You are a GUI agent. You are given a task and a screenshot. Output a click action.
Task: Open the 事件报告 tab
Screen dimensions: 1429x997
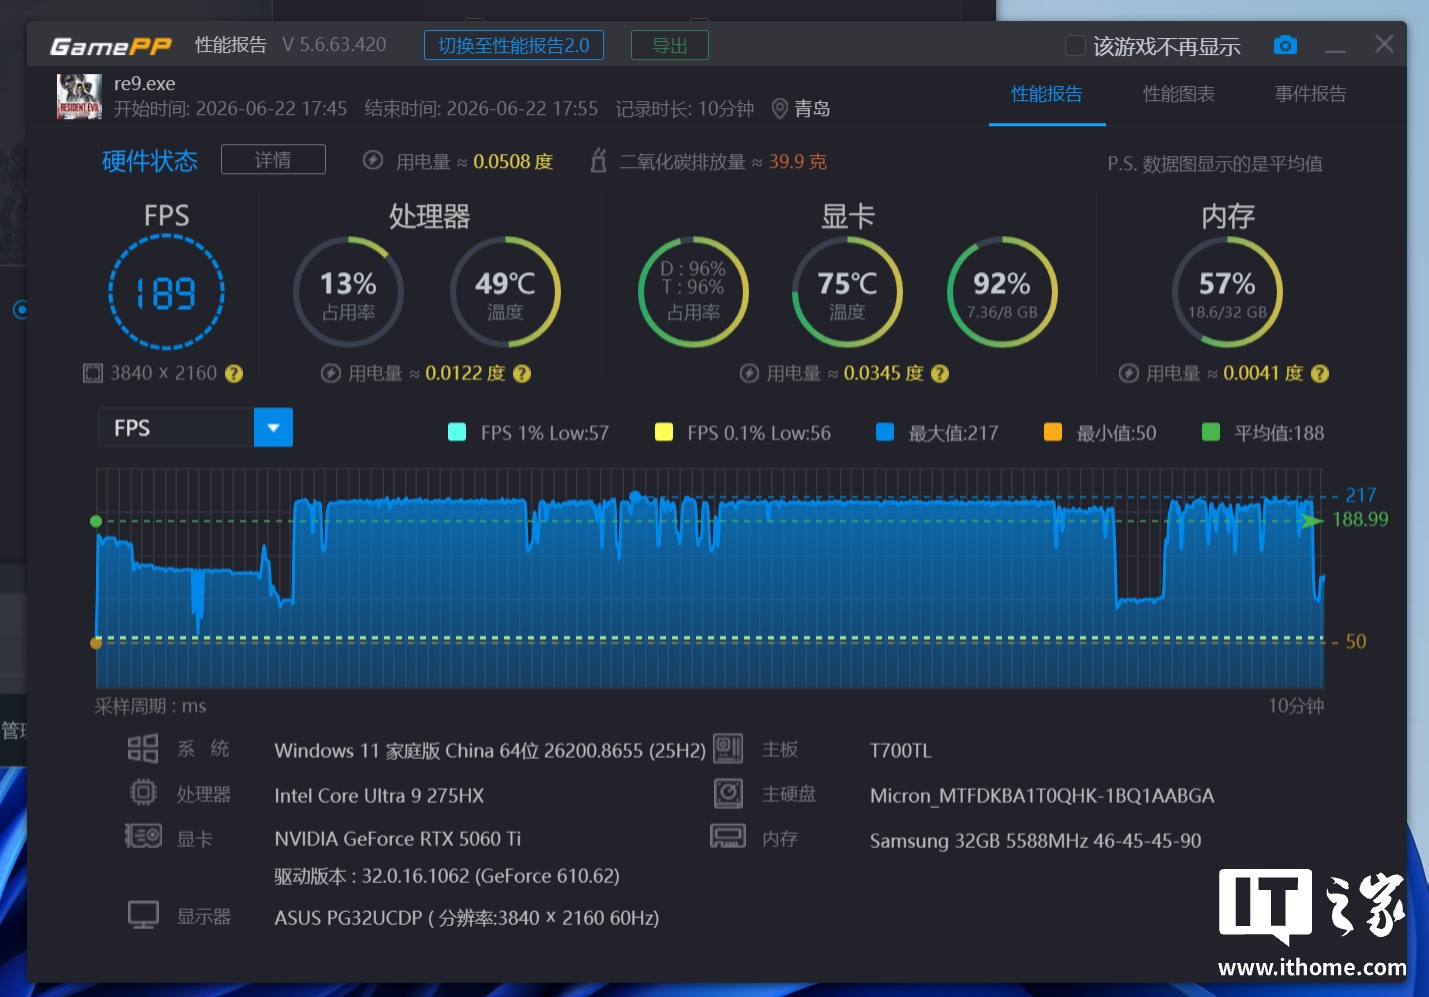(1311, 94)
